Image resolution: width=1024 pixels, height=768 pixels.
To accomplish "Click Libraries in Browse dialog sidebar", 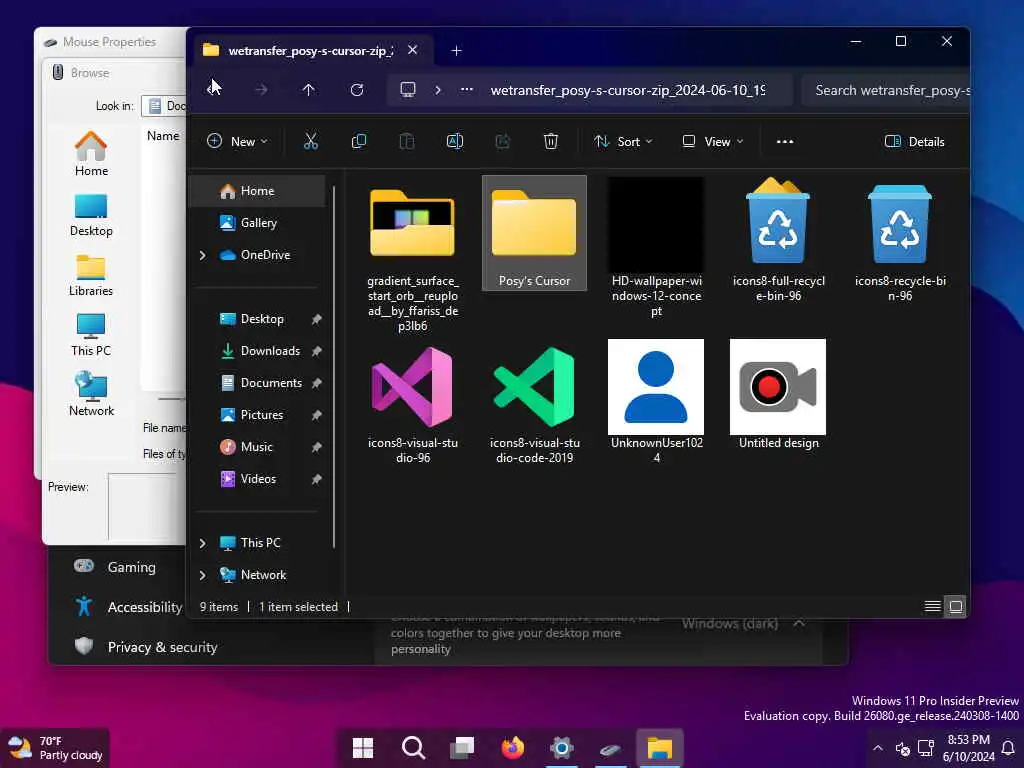I will pos(91,275).
